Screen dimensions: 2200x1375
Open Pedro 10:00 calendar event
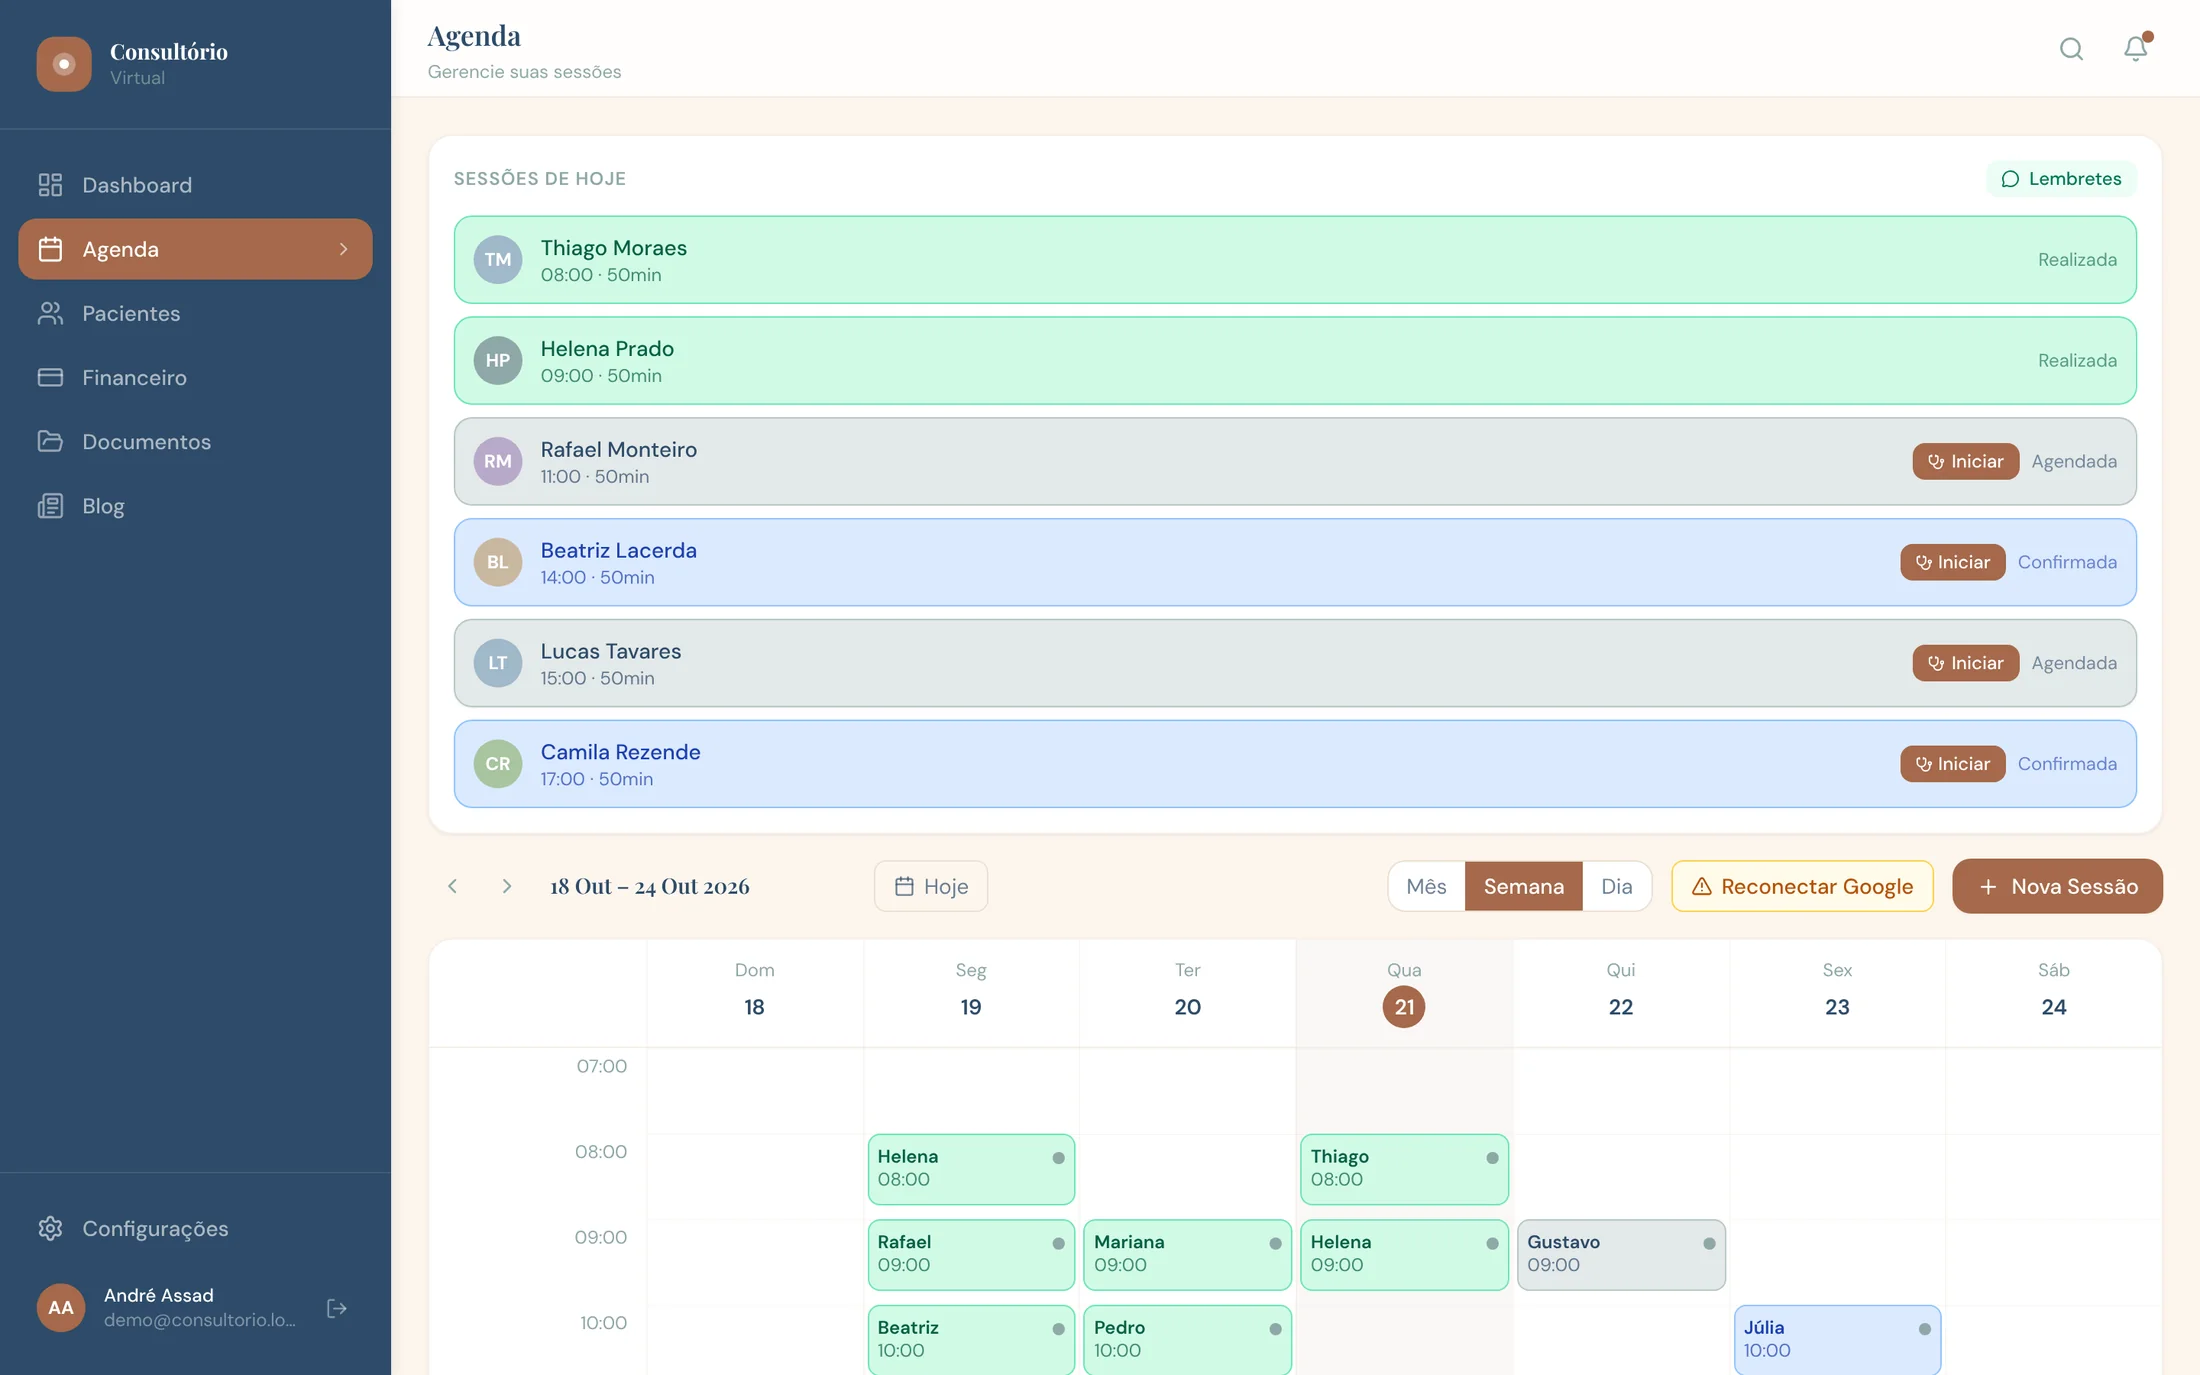[x=1187, y=1340]
